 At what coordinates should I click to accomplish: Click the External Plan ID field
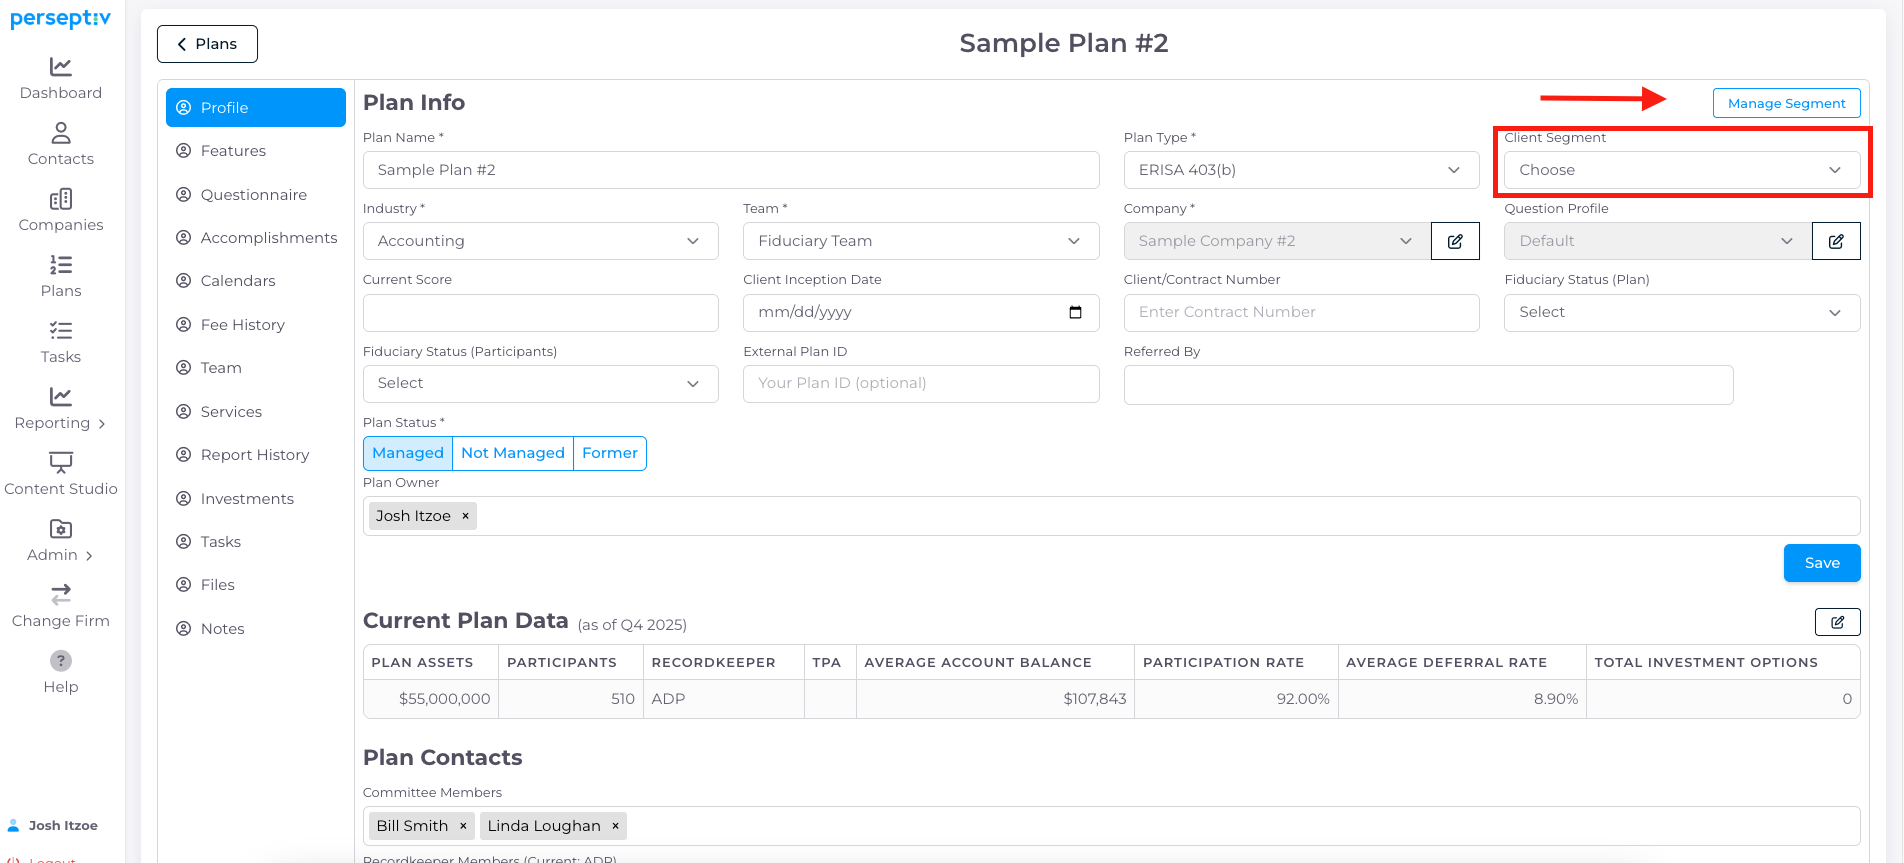tap(921, 384)
